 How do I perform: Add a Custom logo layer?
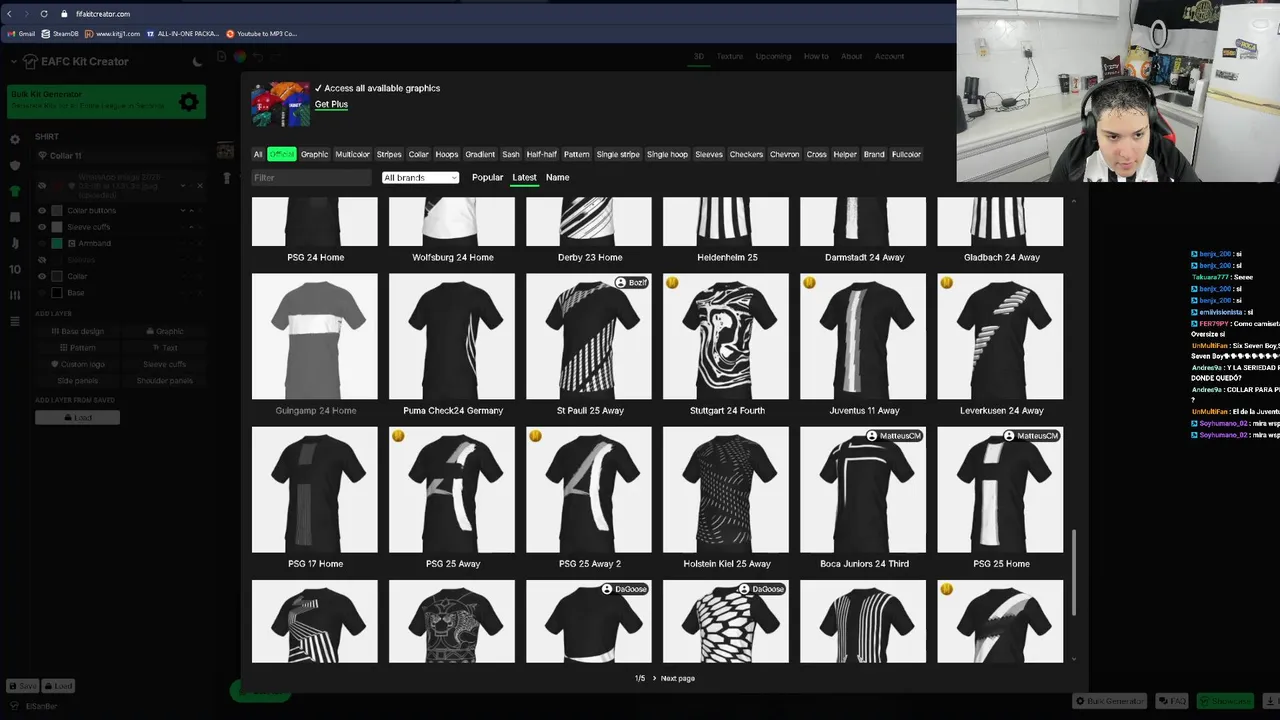pos(78,364)
